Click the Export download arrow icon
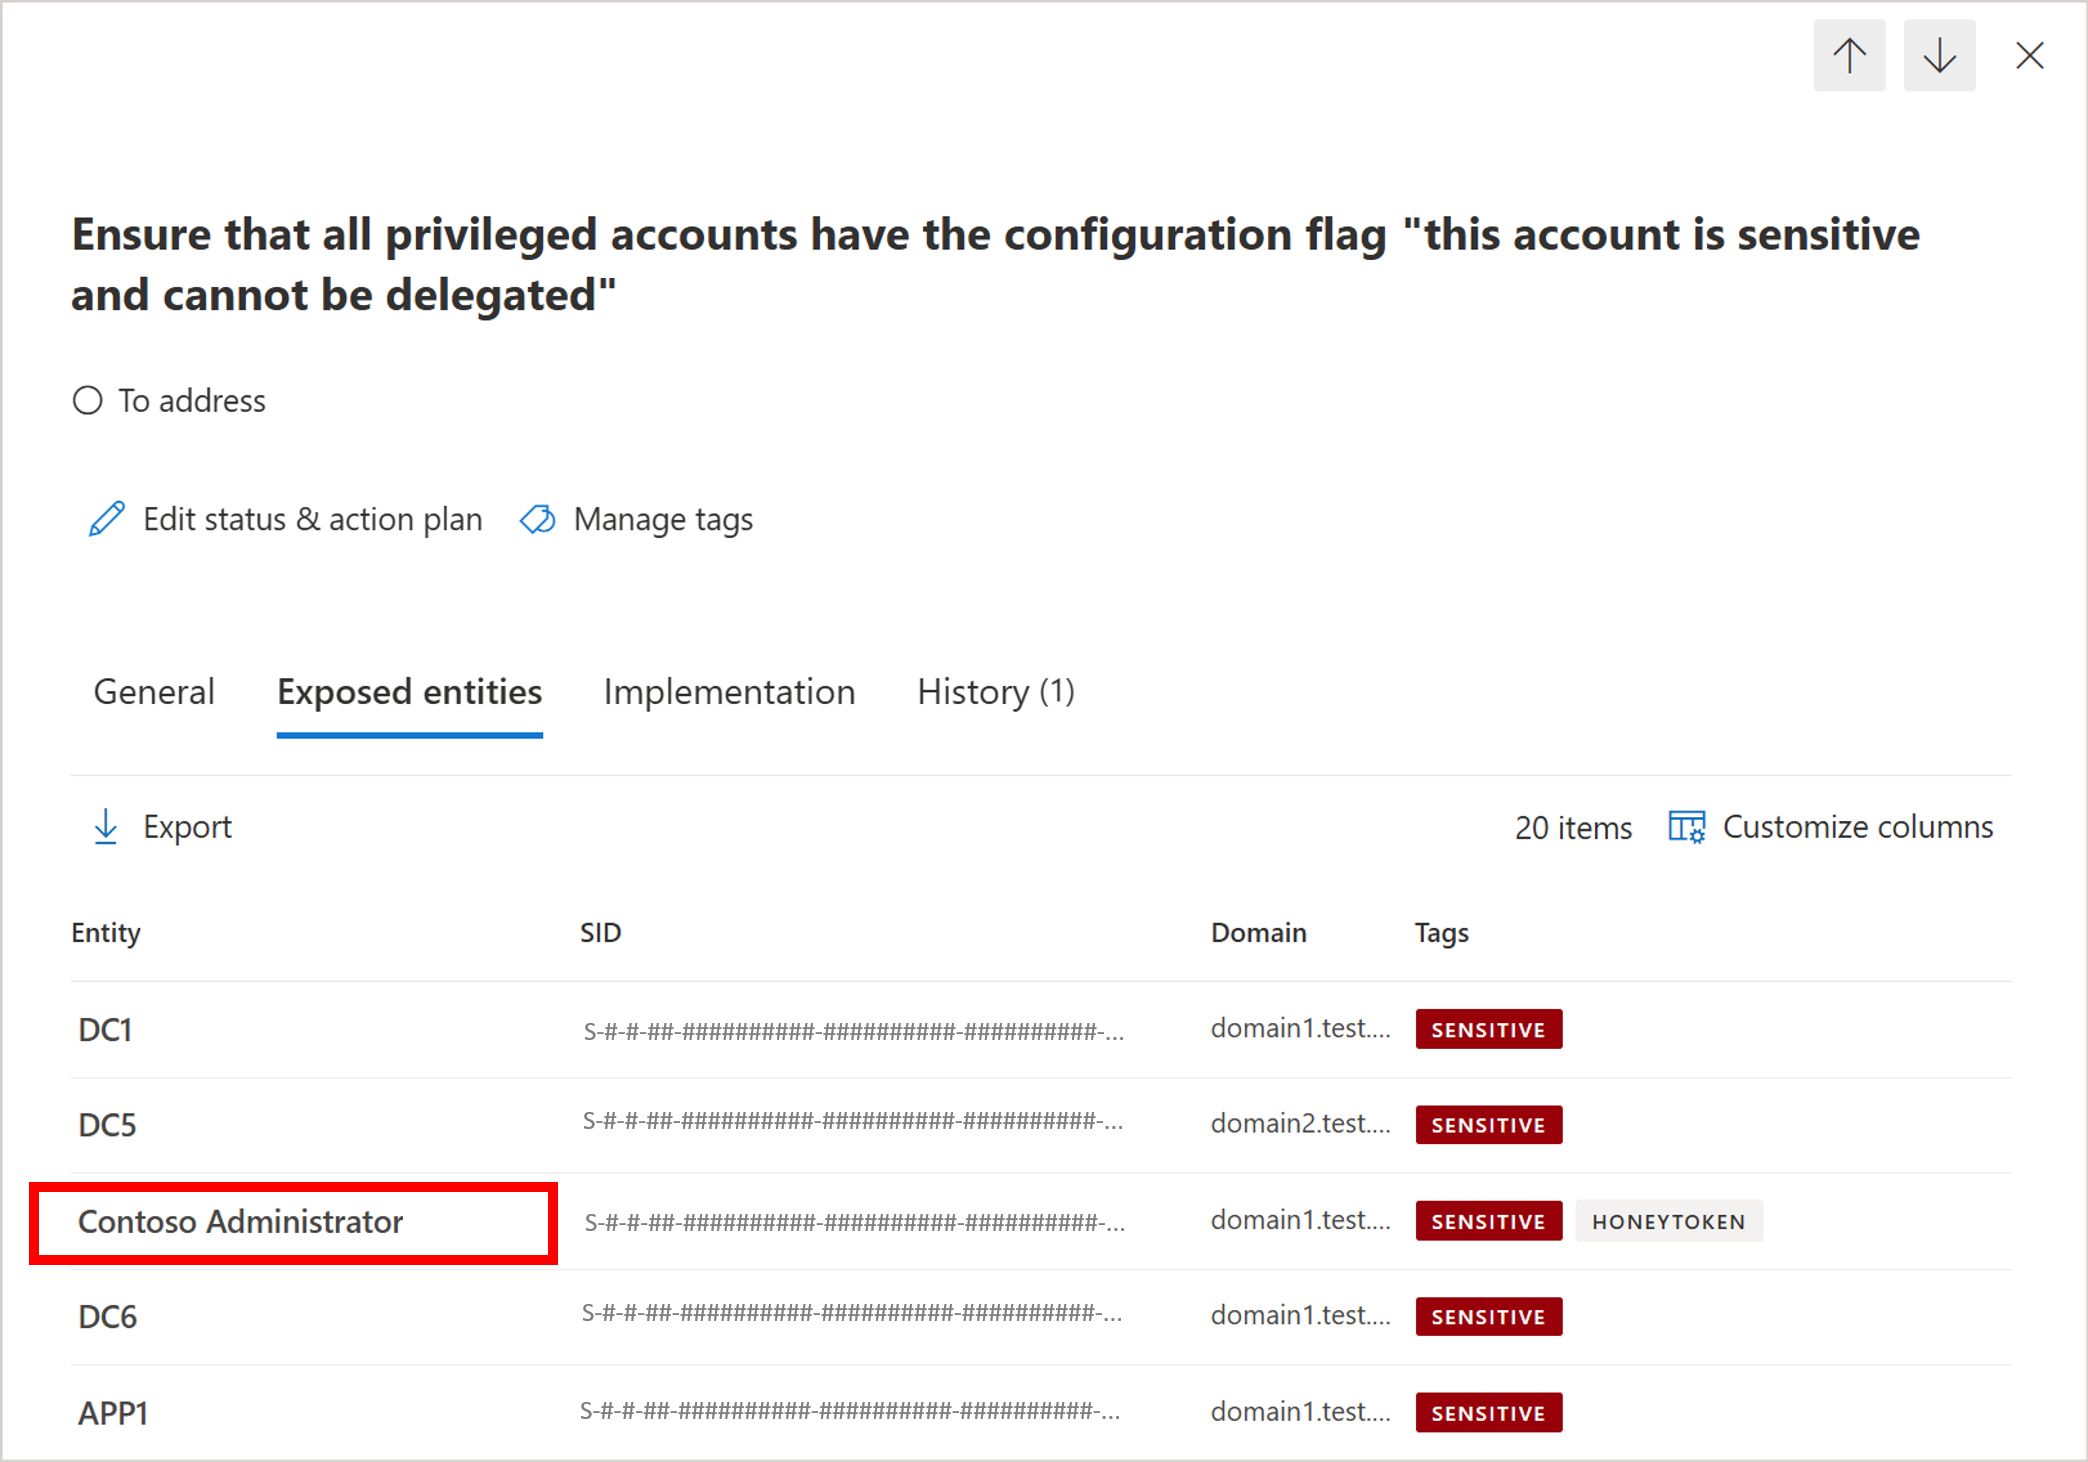 pos(106,827)
